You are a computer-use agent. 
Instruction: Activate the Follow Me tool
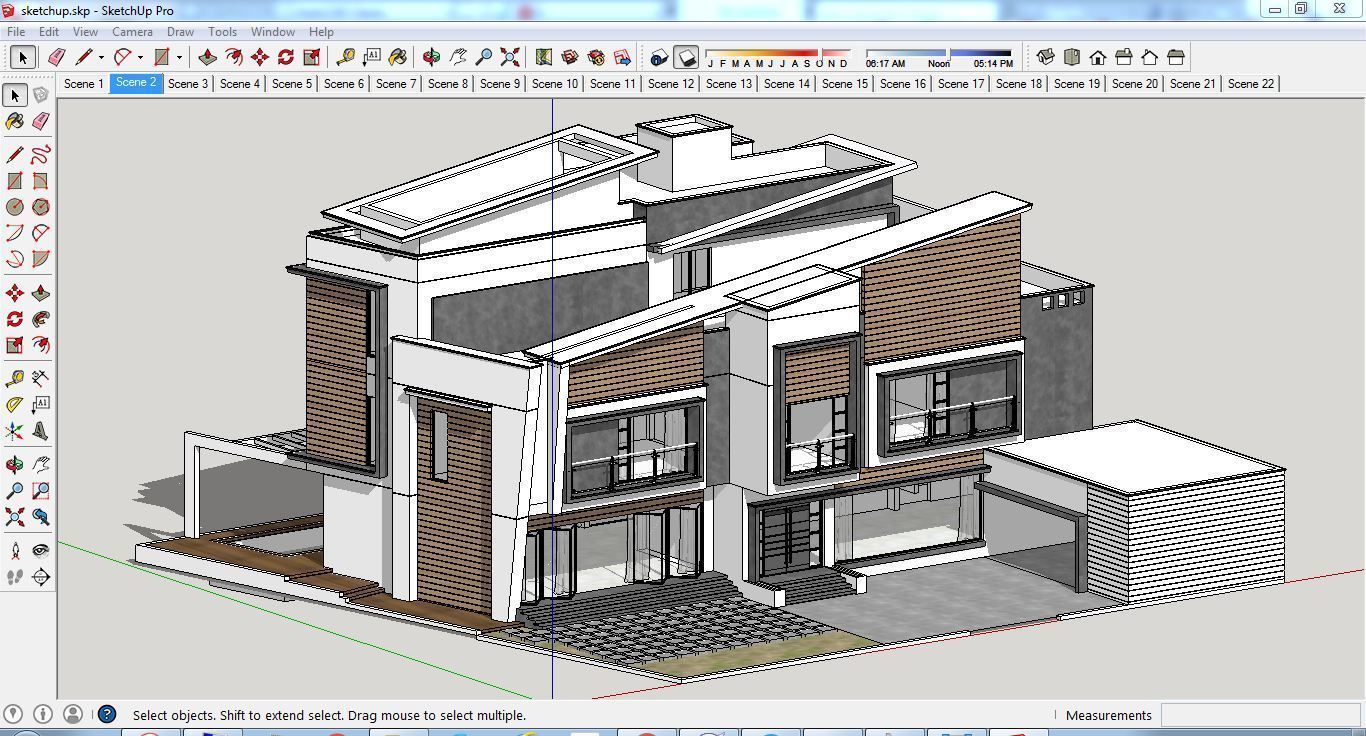40,319
